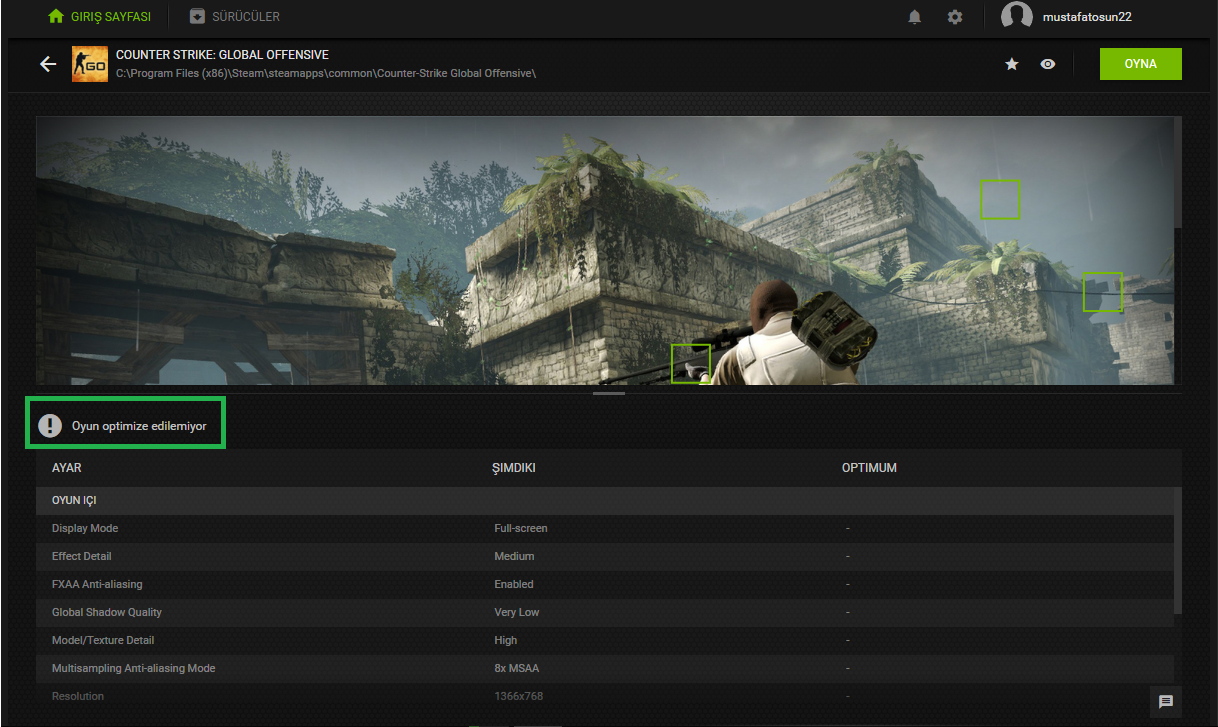Click the user avatar picture

click(1017, 16)
